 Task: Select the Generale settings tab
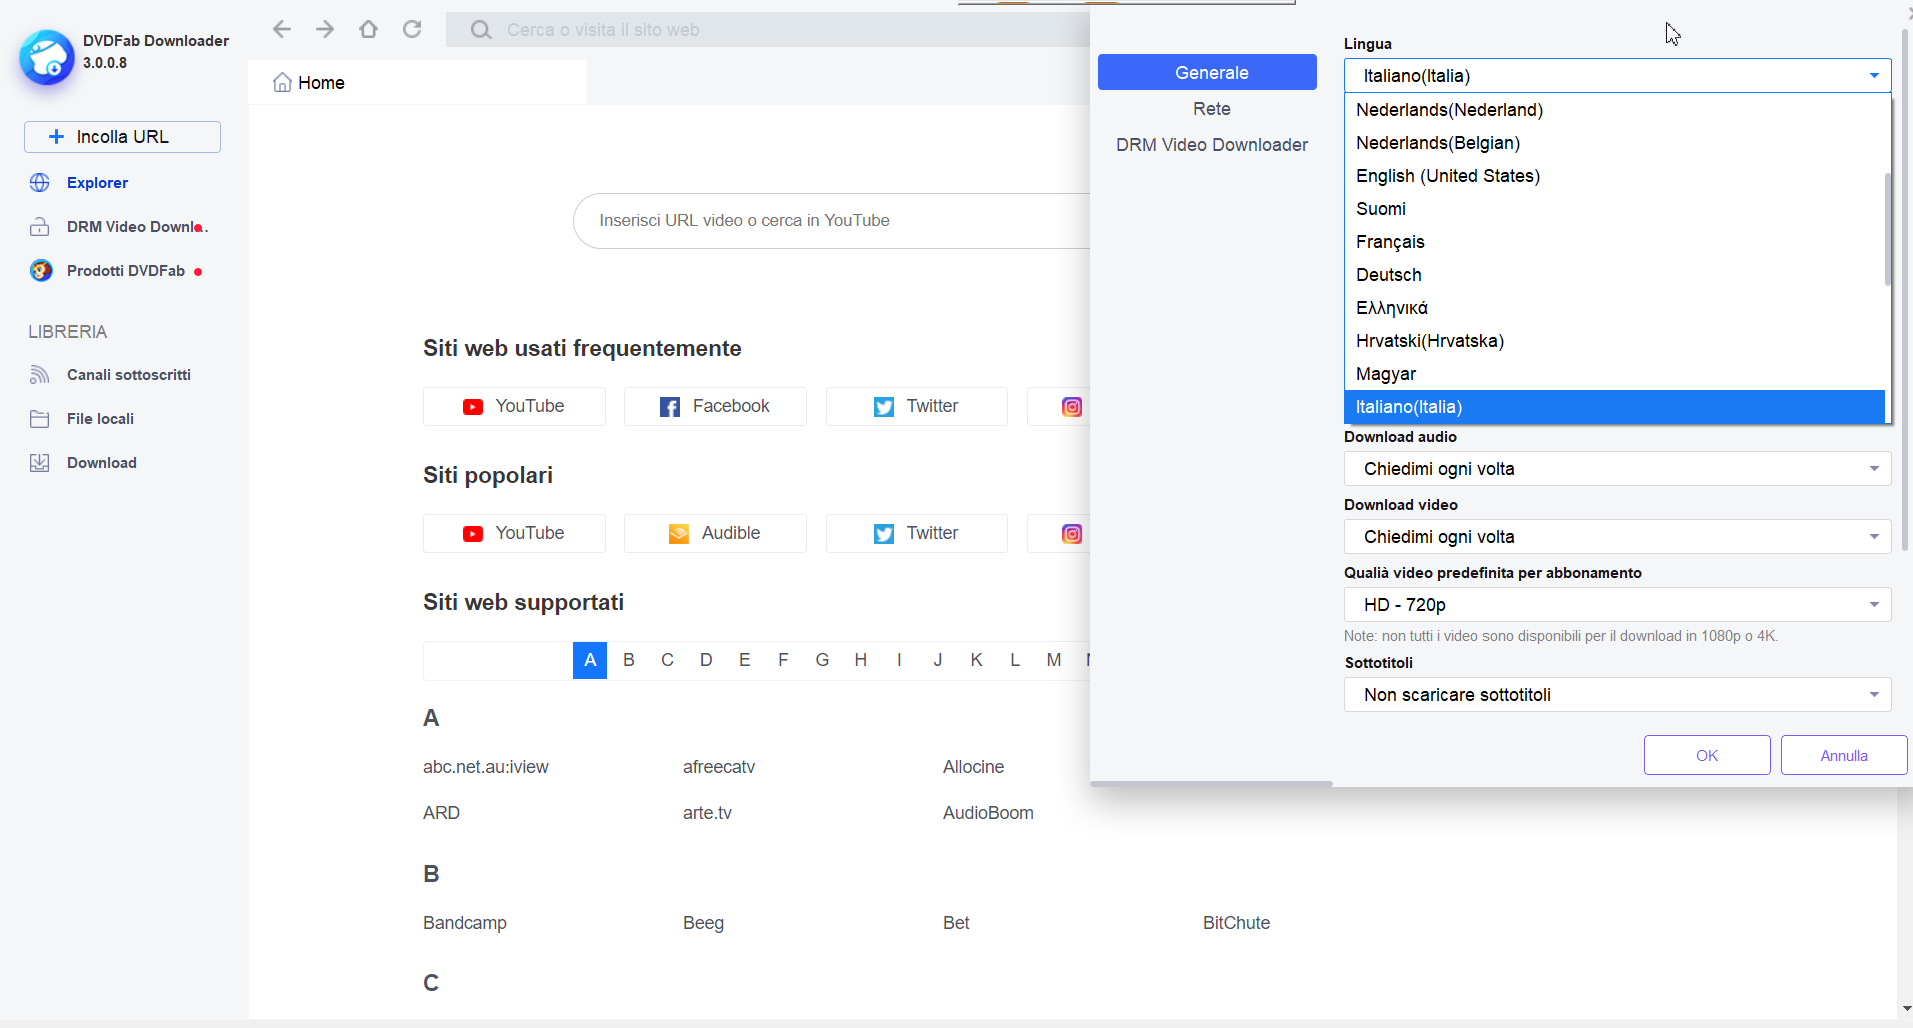pos(1207,72)
